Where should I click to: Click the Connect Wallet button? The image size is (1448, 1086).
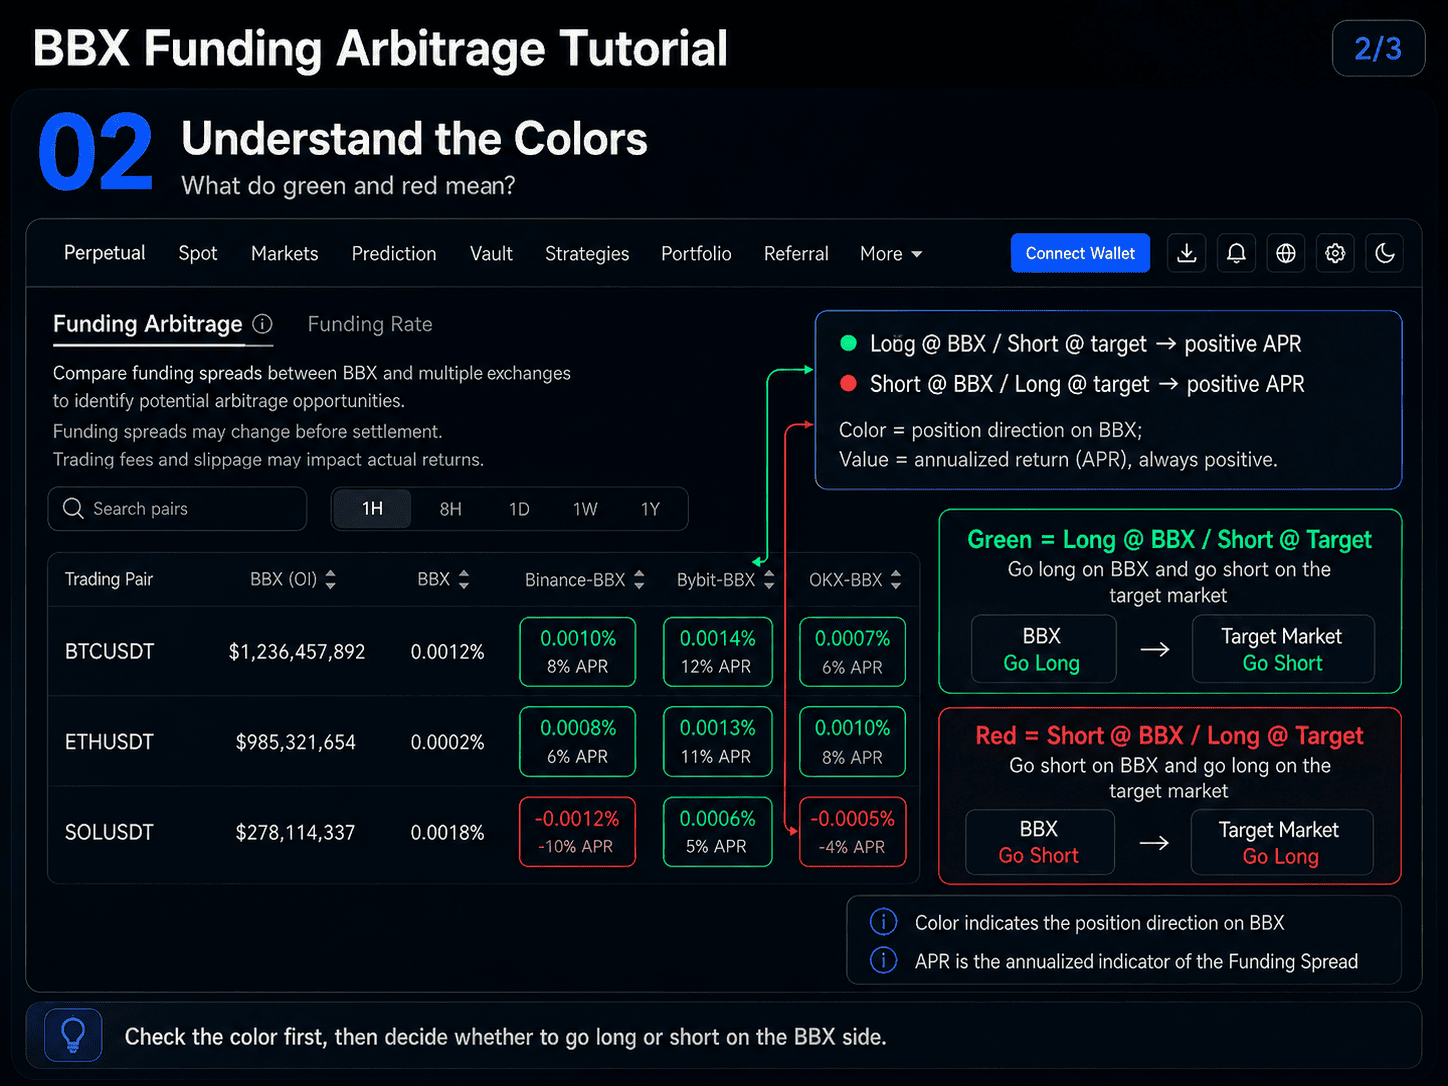(1080, 253)
